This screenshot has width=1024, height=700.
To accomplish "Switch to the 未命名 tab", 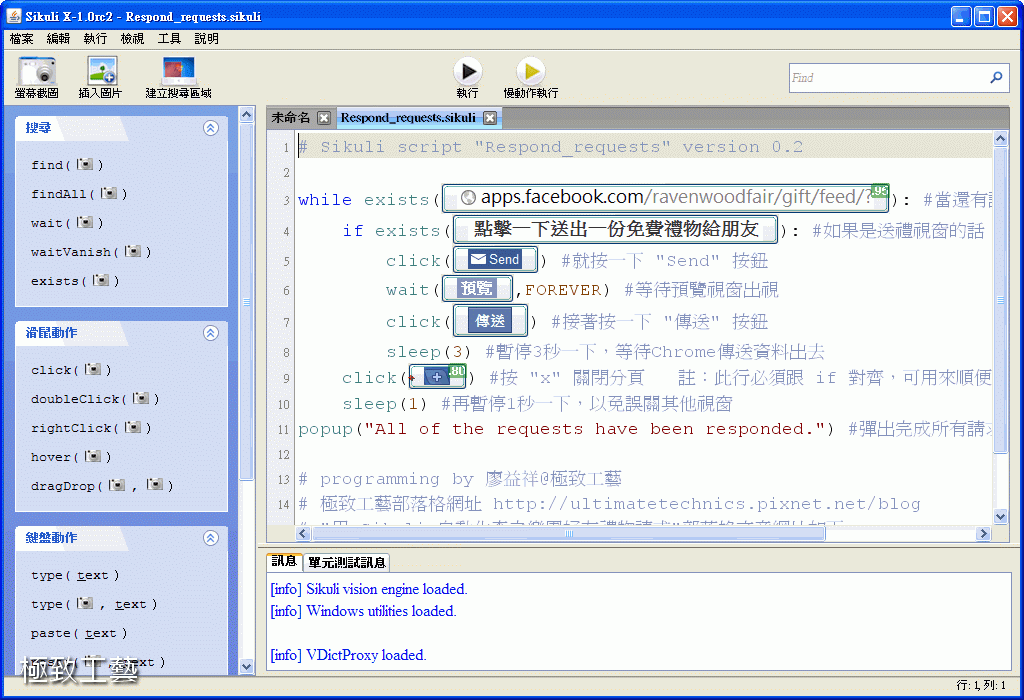I will pyautogui.click(x=291, y=118).
